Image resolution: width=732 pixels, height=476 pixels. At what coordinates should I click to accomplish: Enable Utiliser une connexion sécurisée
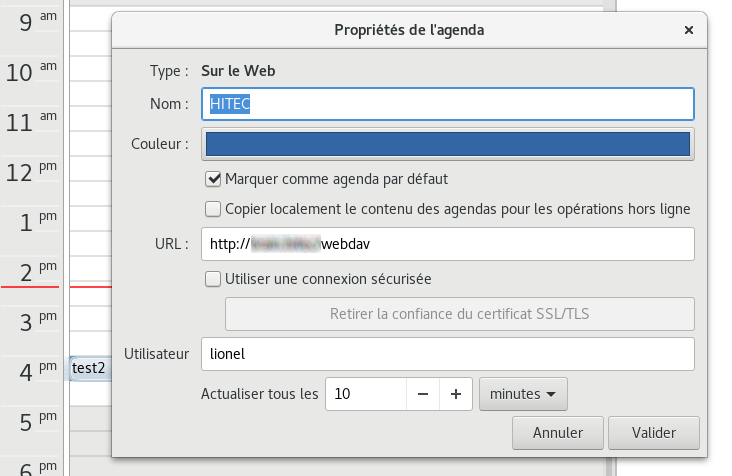[212, 279]
